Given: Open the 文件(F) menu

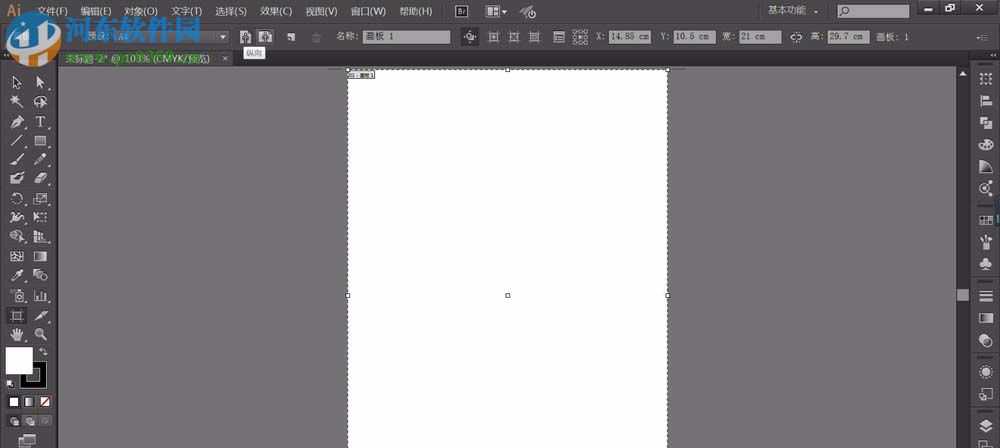Looking at the screenshot, I should [52, 11].
